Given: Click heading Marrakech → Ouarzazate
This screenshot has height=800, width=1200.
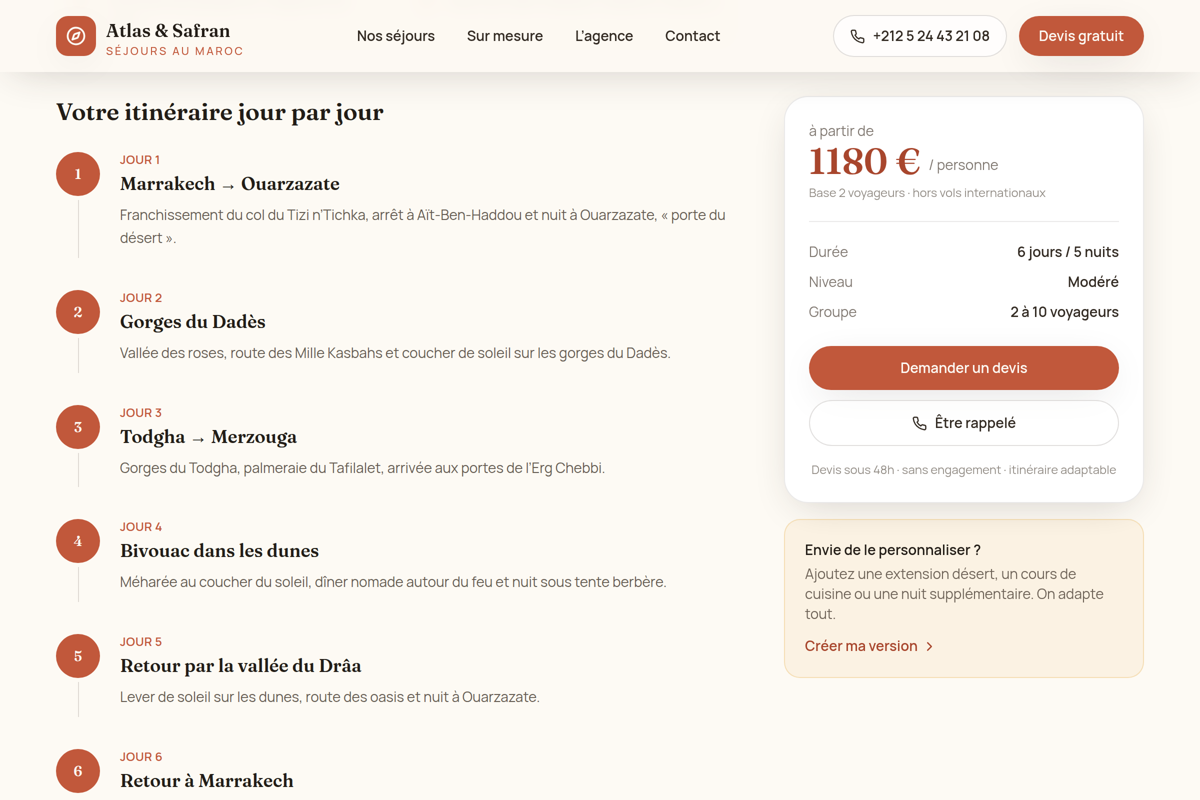Looking at the screenshot, I should [x=230, y=184].
